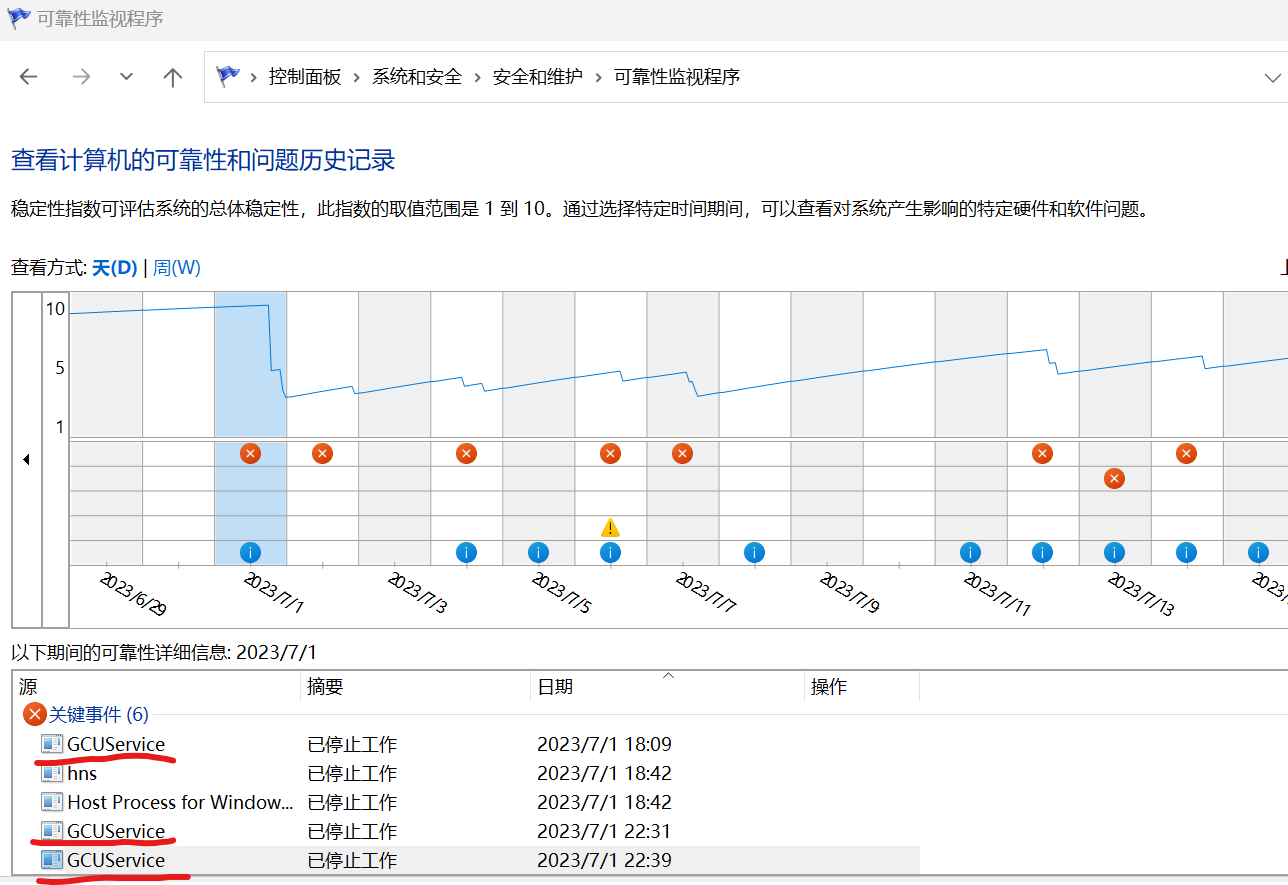Click date cell 2023/7/1 18:09
Screen dimensions: 1288x885
pyautogui.click(x=604, y=744)
